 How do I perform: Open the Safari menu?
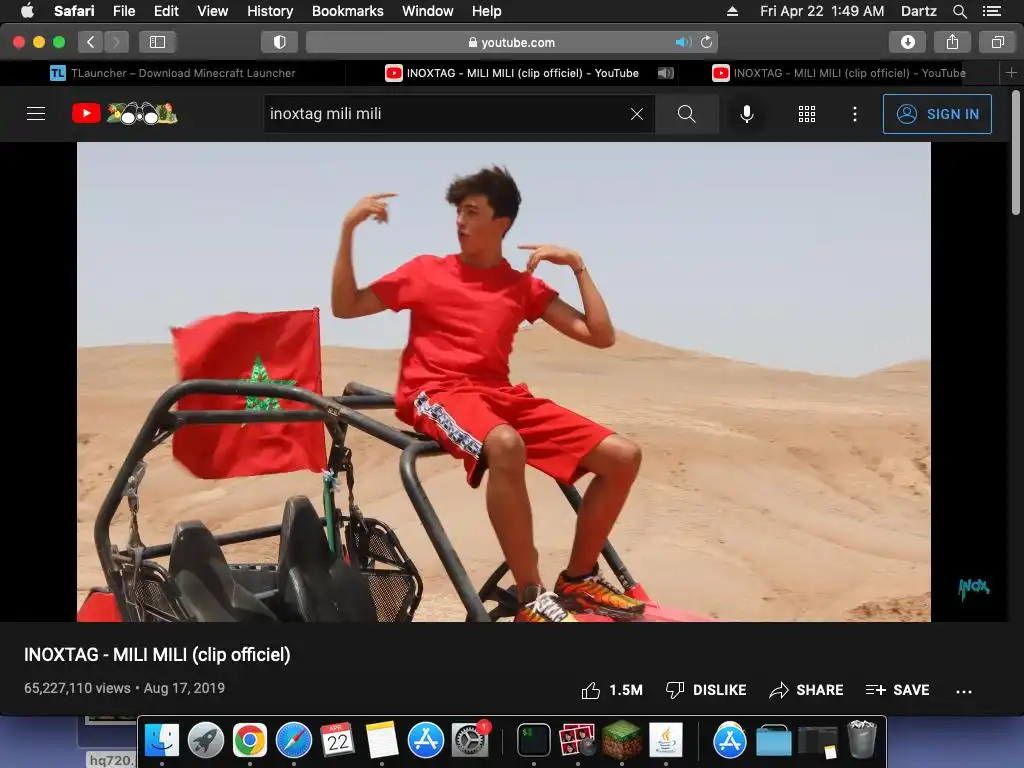[74, 11]
